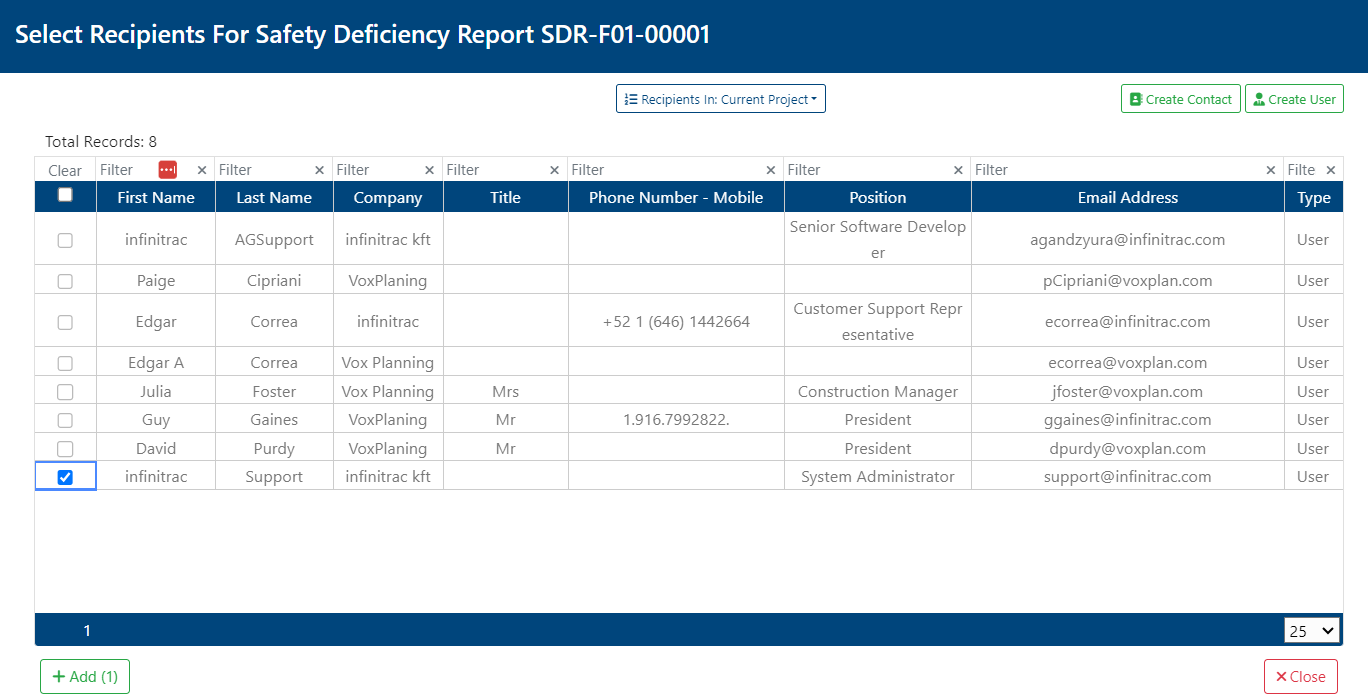
Task: Clear the Company filter using its x icon
Action: pyautogui.click(x=430, y=170)
